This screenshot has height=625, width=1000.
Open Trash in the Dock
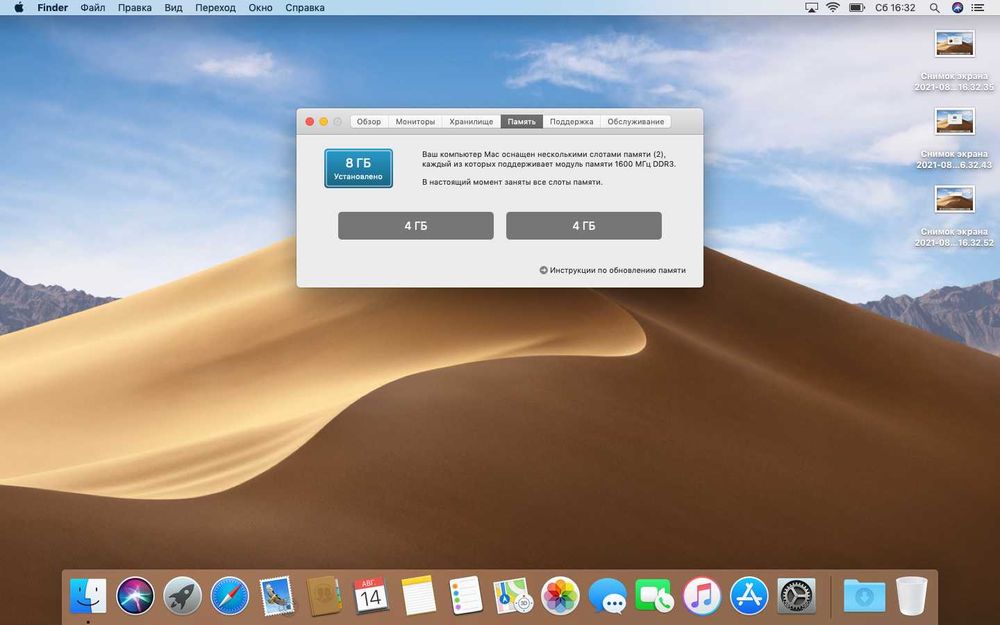pos(911,596)
